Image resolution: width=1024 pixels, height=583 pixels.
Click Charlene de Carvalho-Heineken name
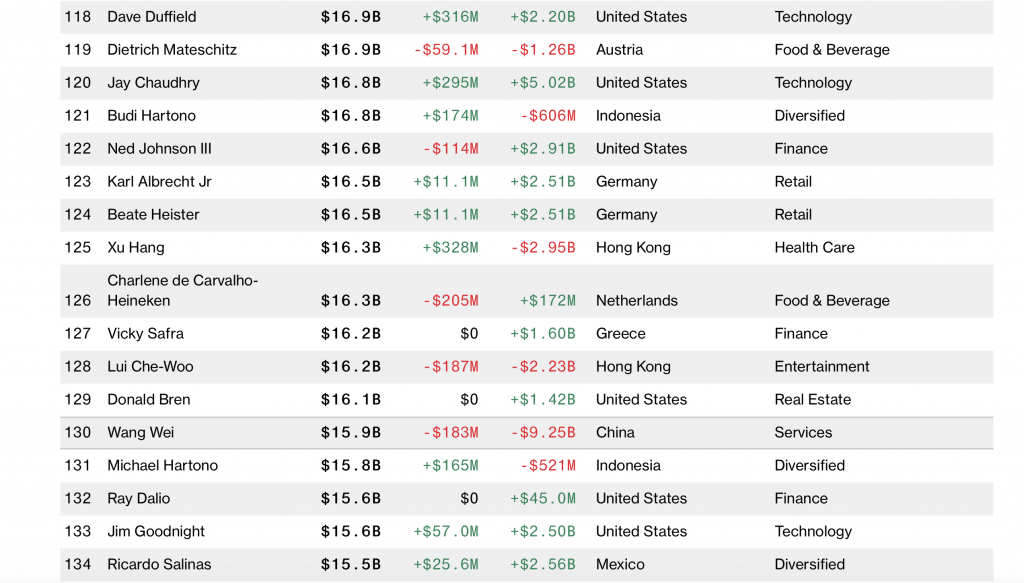tap(182, 291)
